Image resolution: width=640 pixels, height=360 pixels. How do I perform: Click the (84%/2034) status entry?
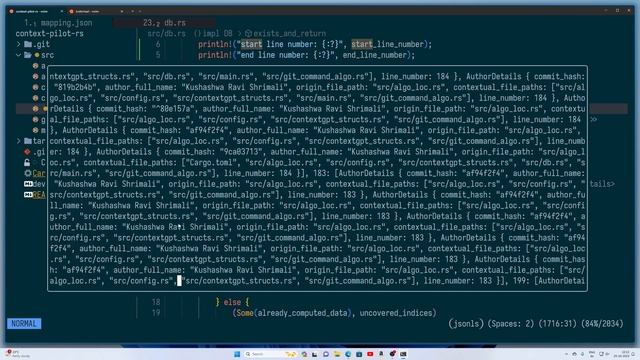(602, 324)
